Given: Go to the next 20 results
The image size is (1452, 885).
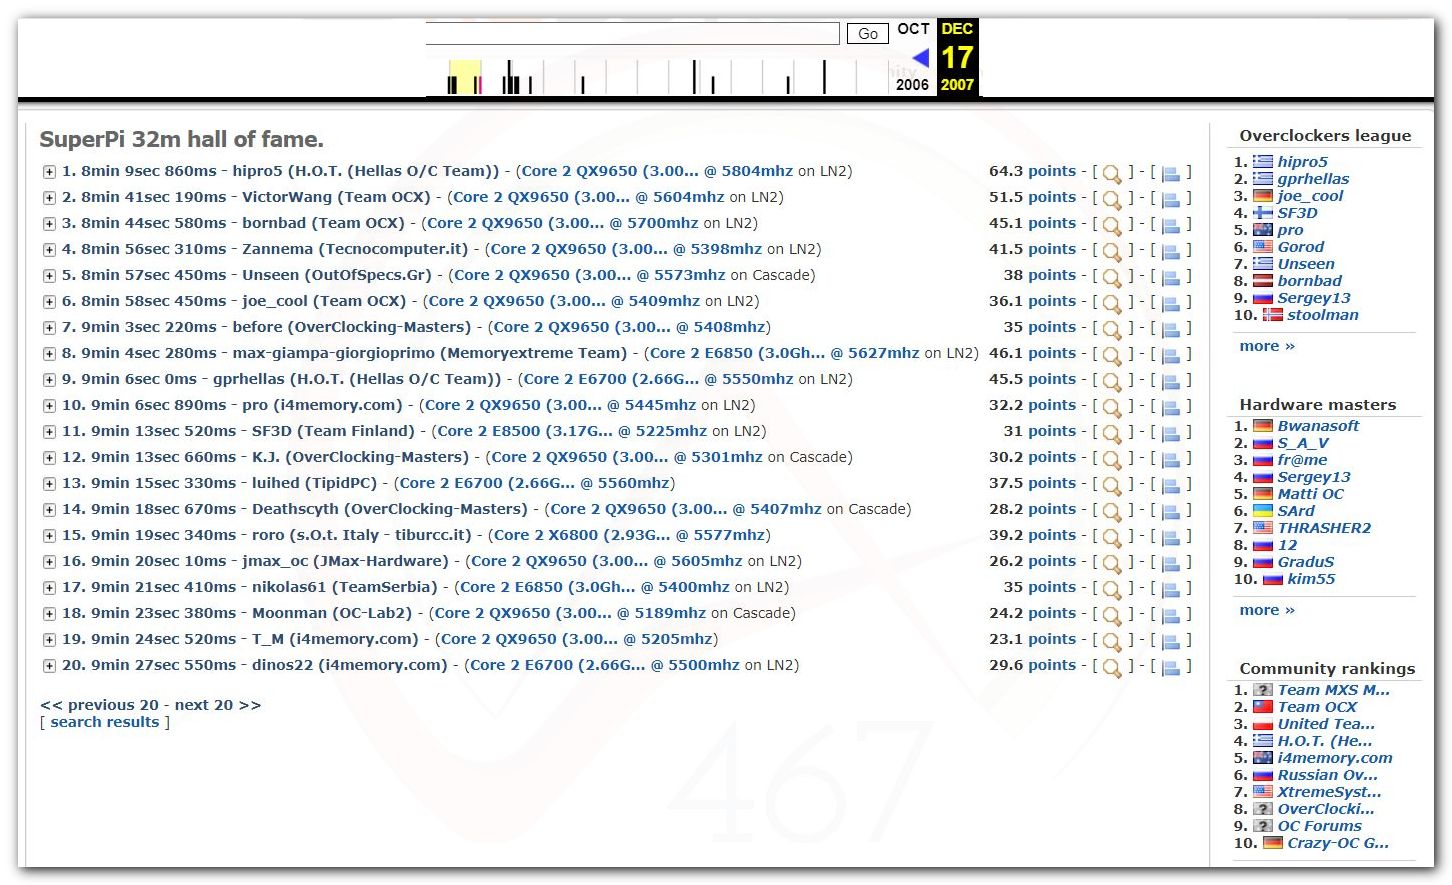Looking at the screenshot, I should [x=218, y=705].
